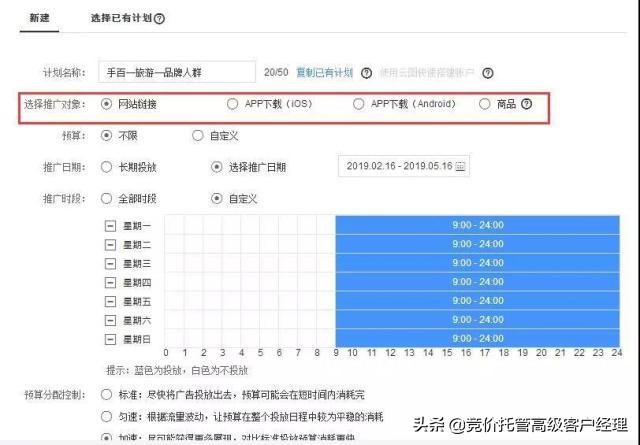Click help icon next to 商品
This screenshot has width=640, height=445.
click(x=527, y=104)
